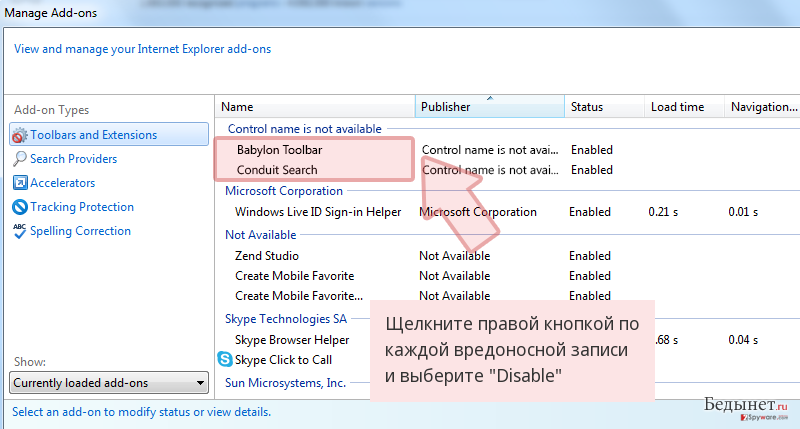Open the Currently loaded add-ons dropdown
This screenshot has width=800, height=429.
(109, 383)
